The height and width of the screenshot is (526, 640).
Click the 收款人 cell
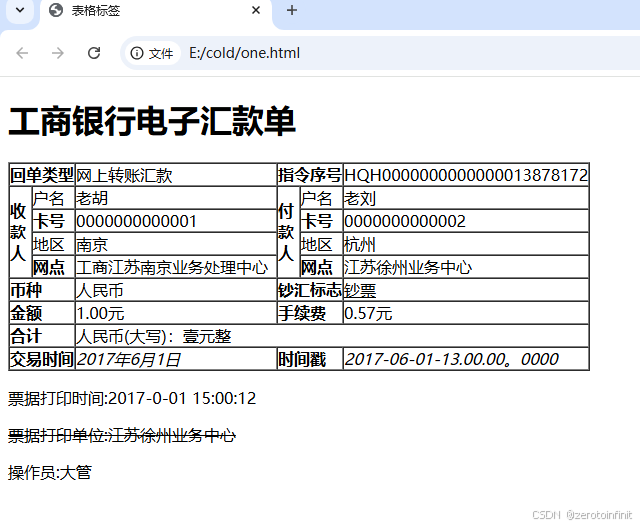pos(20,233)
